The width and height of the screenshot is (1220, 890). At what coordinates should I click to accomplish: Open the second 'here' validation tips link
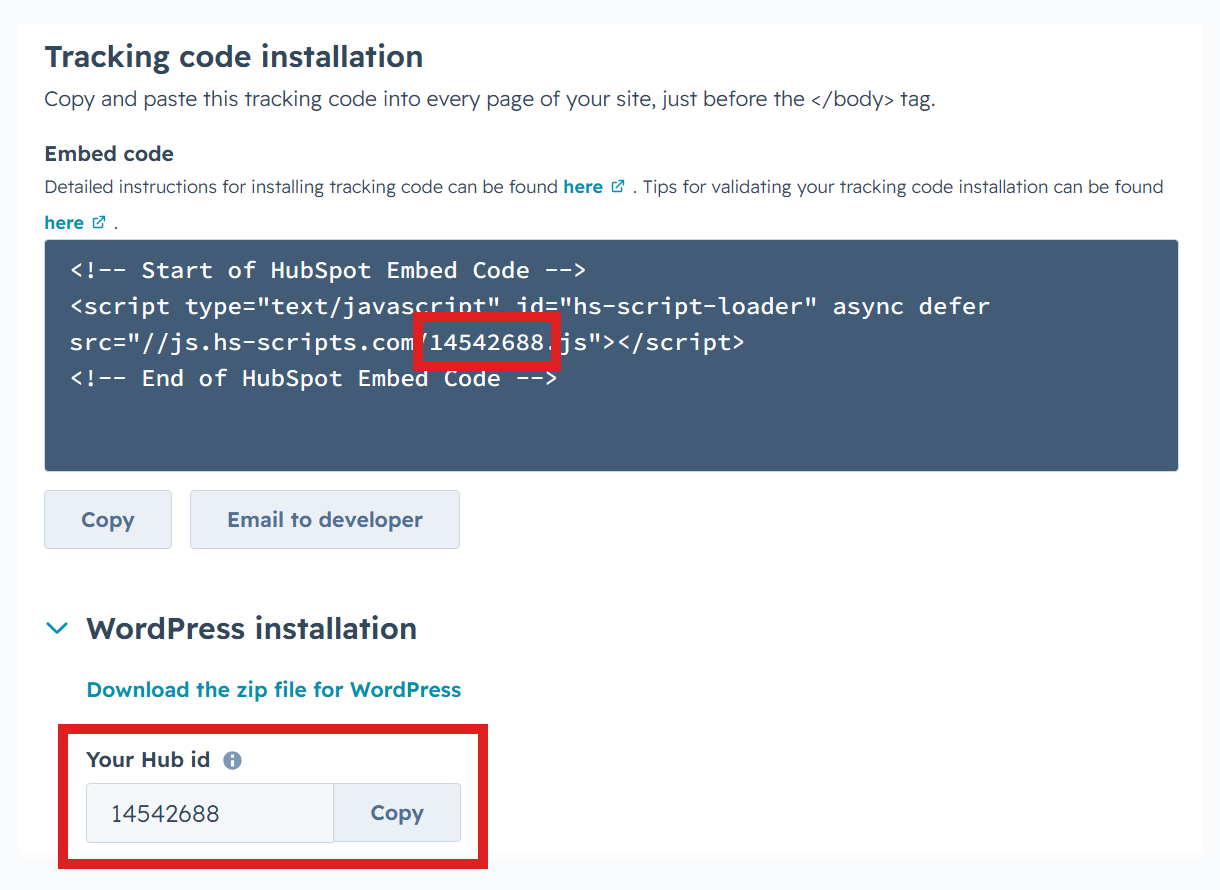(64, 223)
